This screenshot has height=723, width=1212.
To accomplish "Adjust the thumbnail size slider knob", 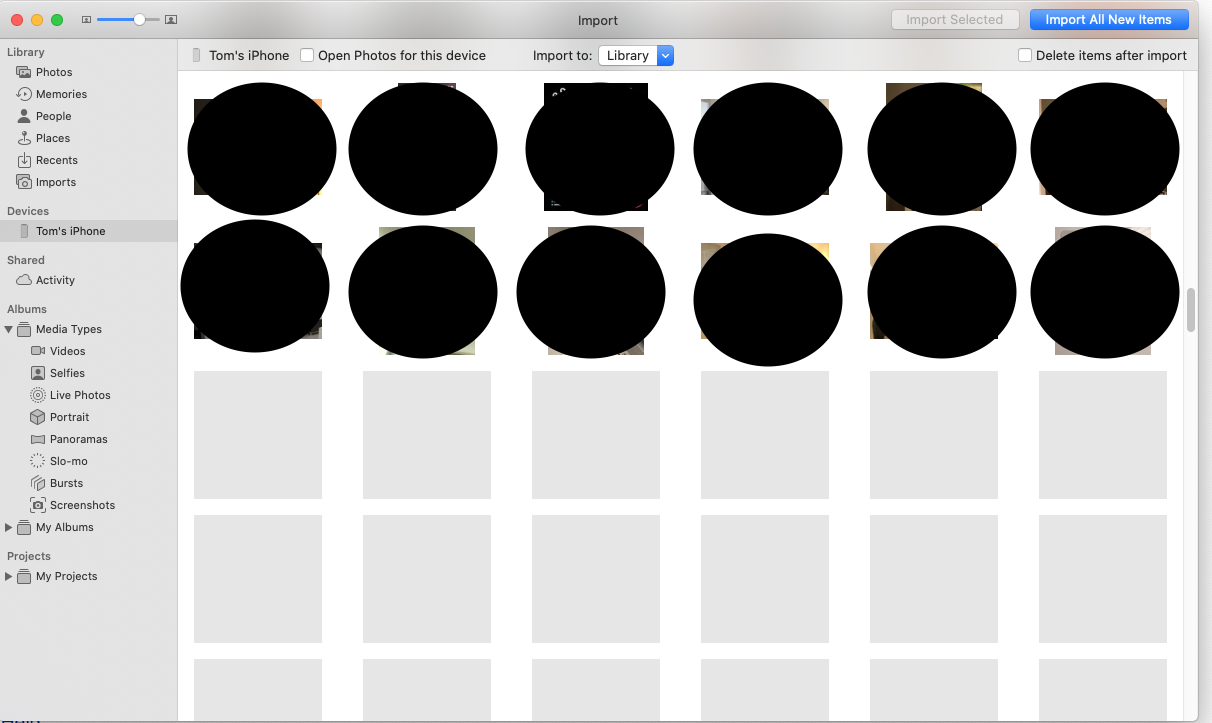I will [140, 20].
